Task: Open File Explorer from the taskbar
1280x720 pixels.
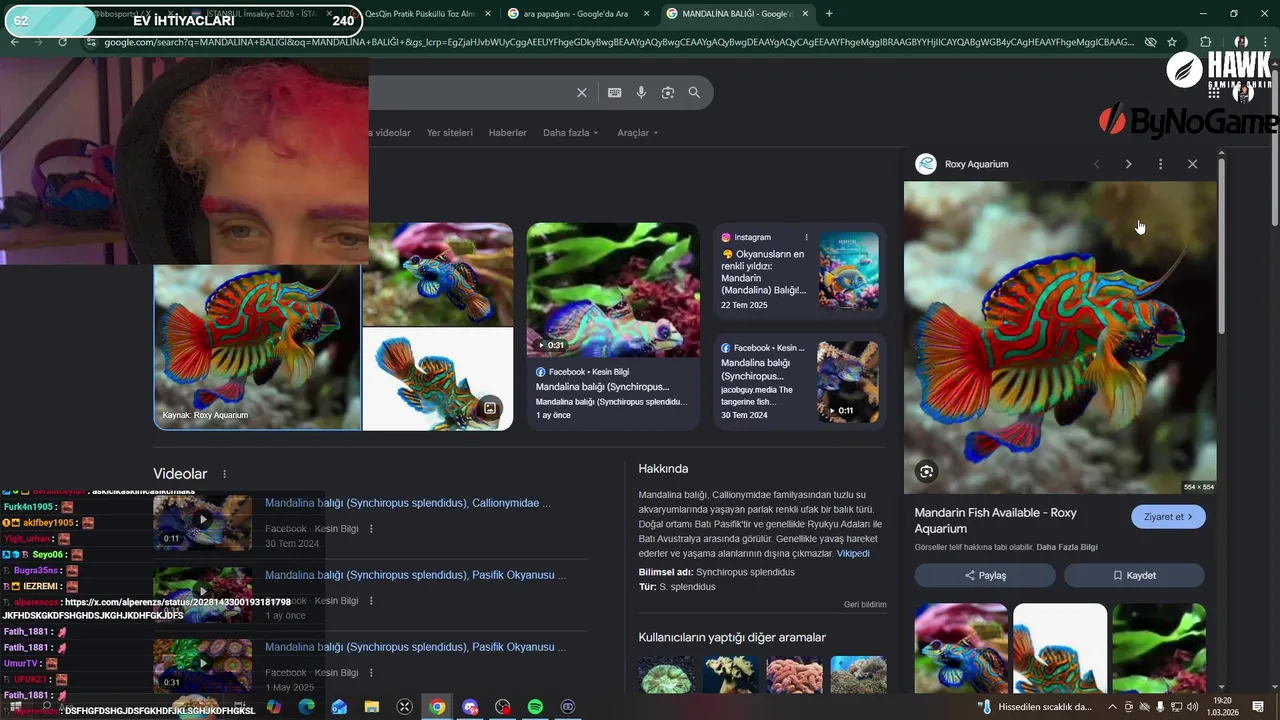Action: 372,707
